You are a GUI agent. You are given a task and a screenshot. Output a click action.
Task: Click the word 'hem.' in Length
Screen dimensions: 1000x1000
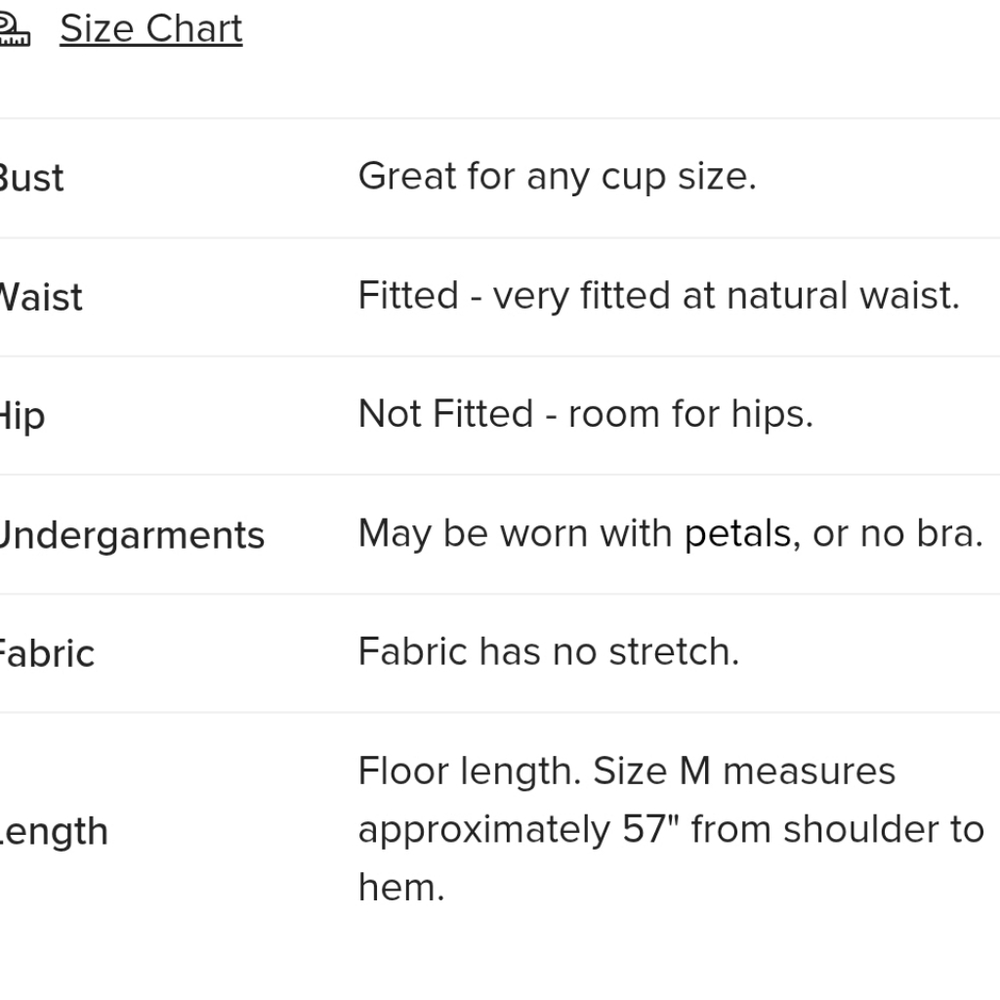click(x=401, y=888)
